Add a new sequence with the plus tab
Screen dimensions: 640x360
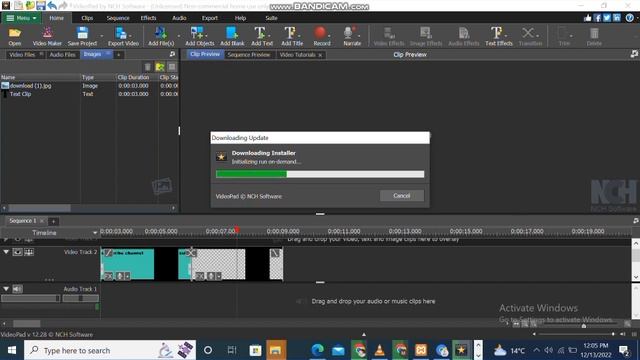coord(53,221)
